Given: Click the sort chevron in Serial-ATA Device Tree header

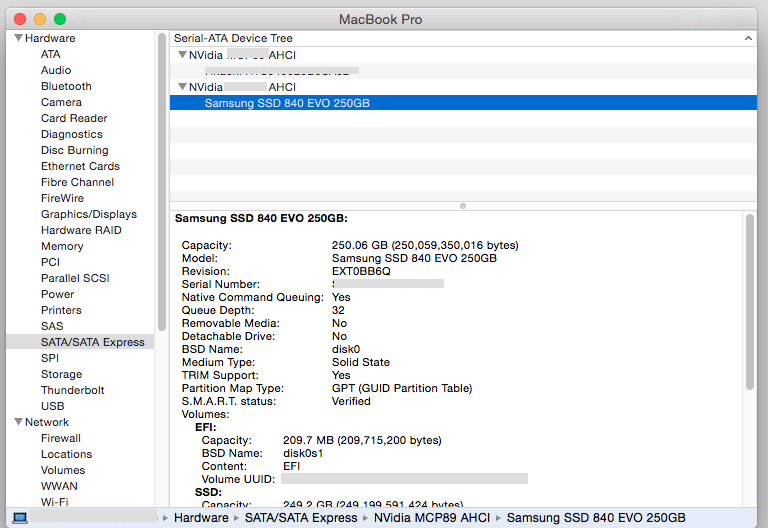Looking at the screenshot, I should tap(748, 38).
